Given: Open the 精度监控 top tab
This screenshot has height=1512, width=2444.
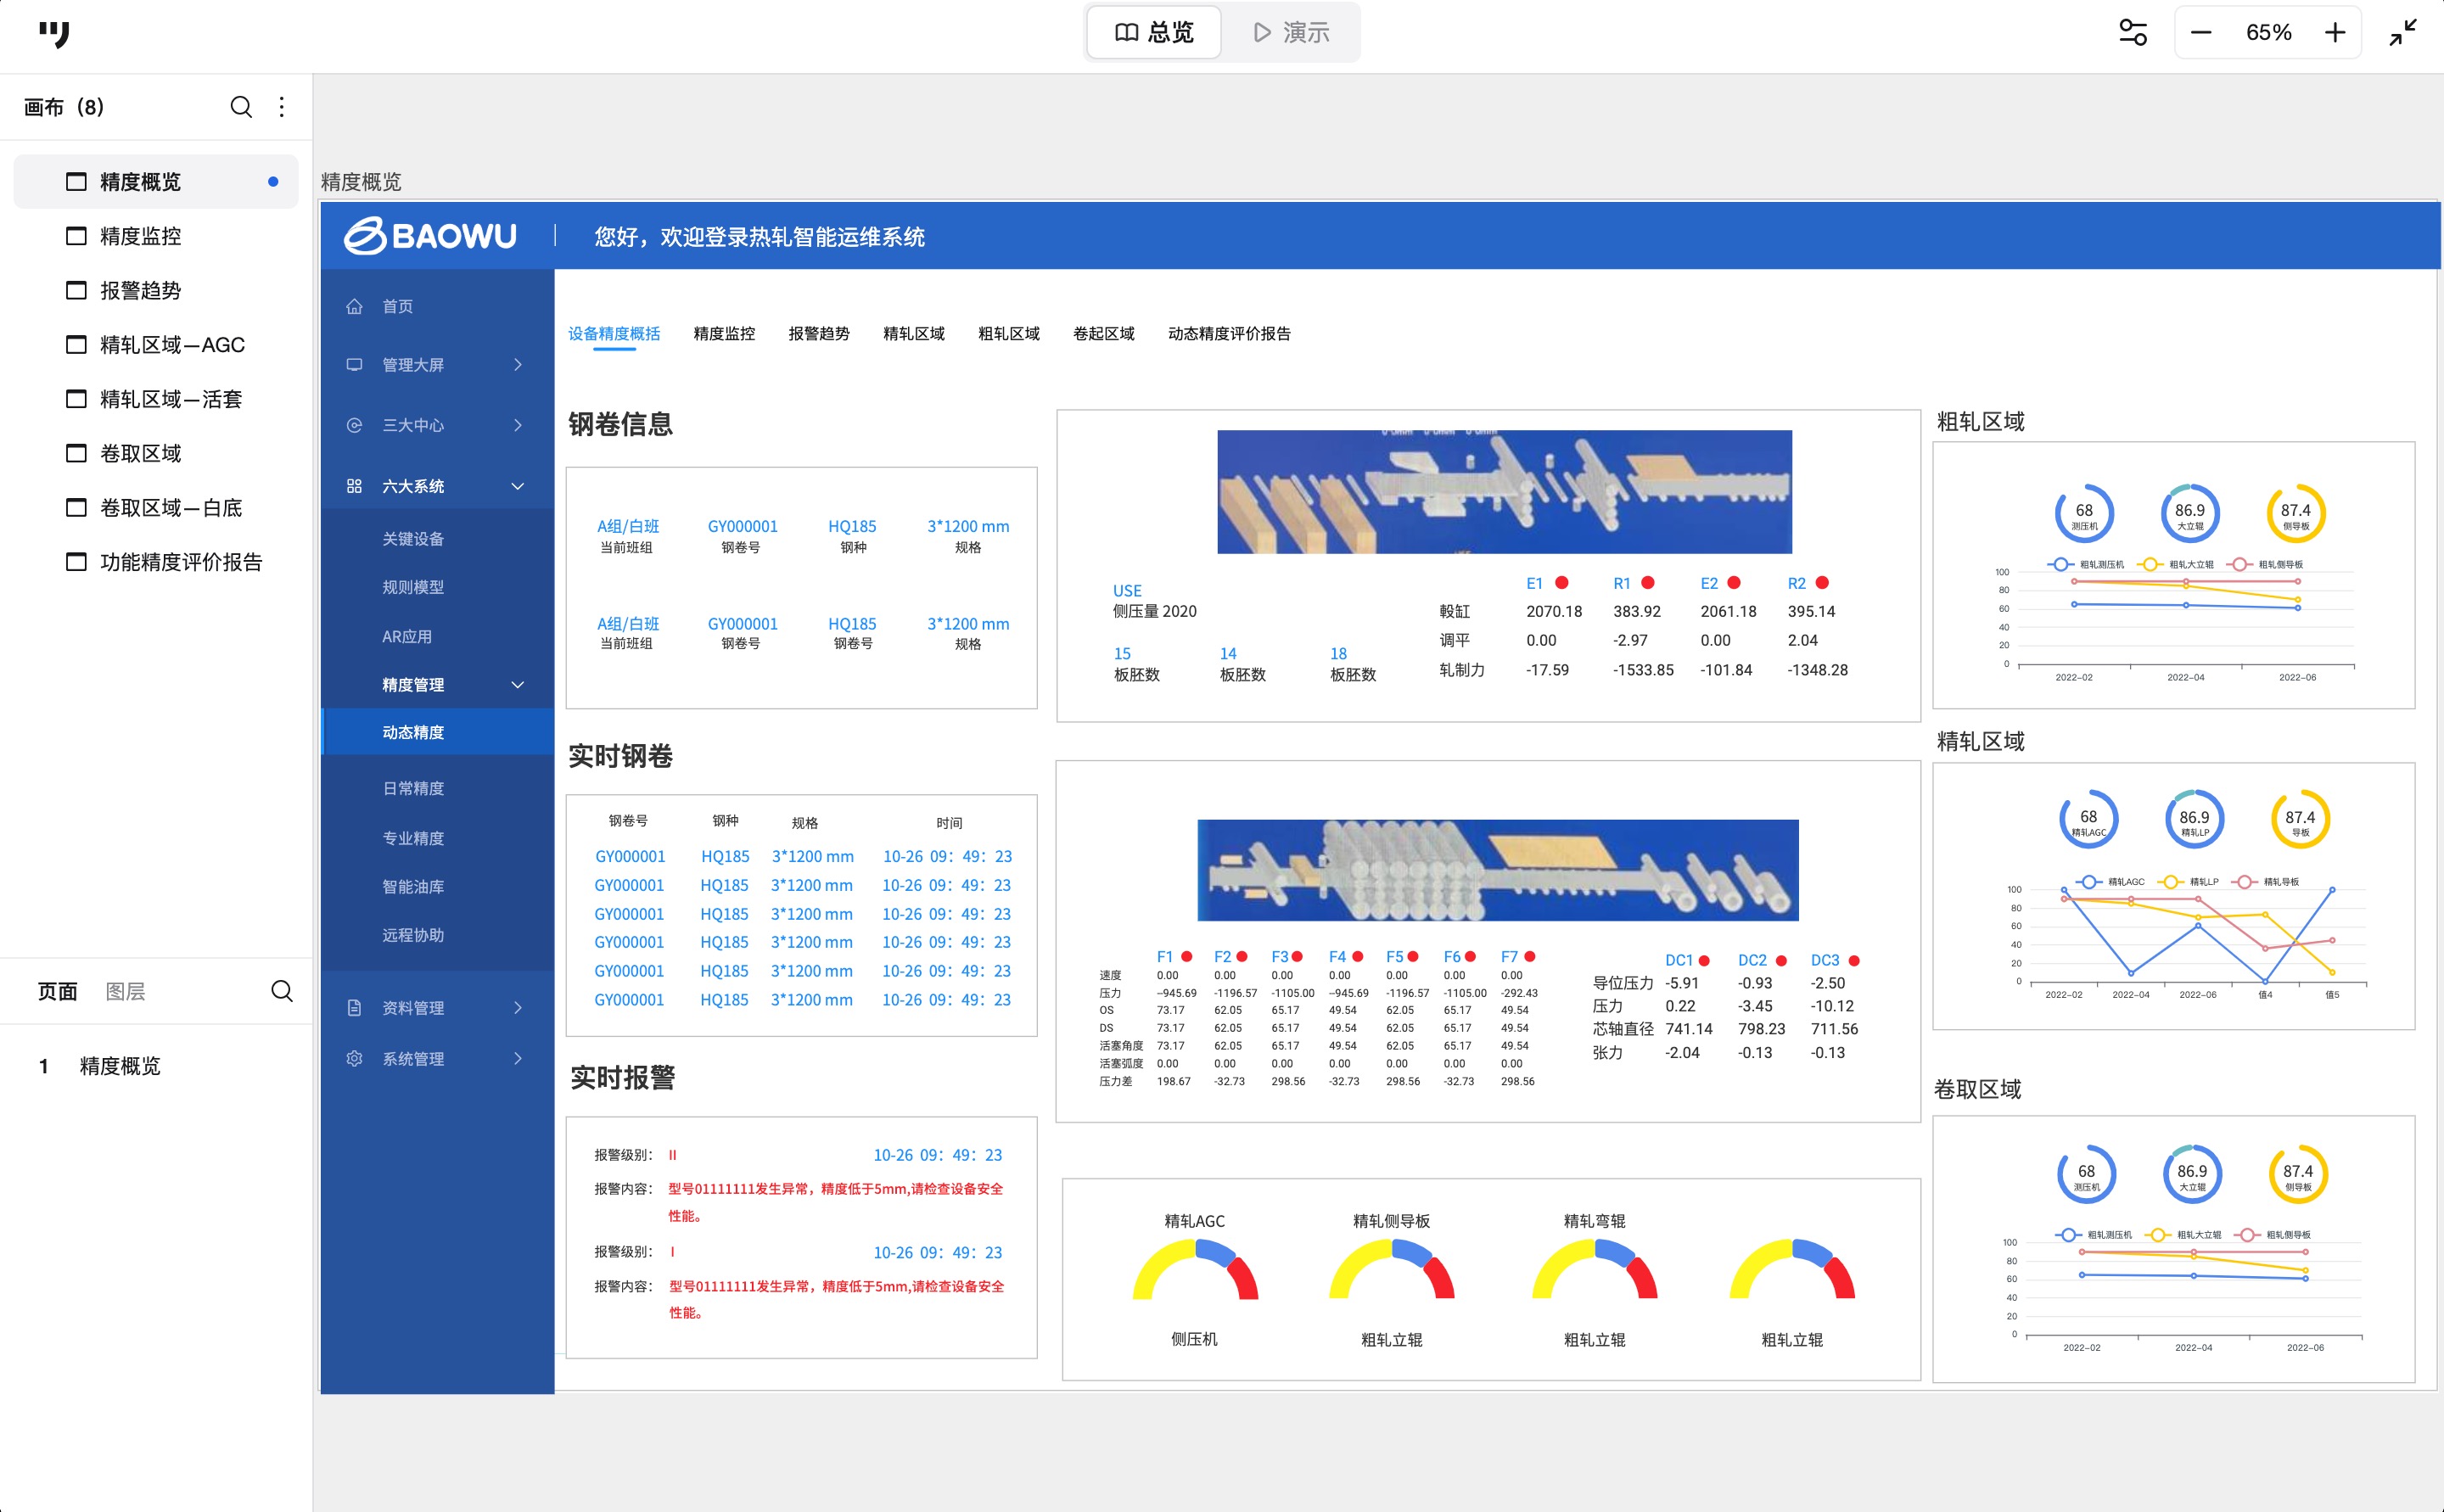Looking at the screenshot, I should click(724, 334).
